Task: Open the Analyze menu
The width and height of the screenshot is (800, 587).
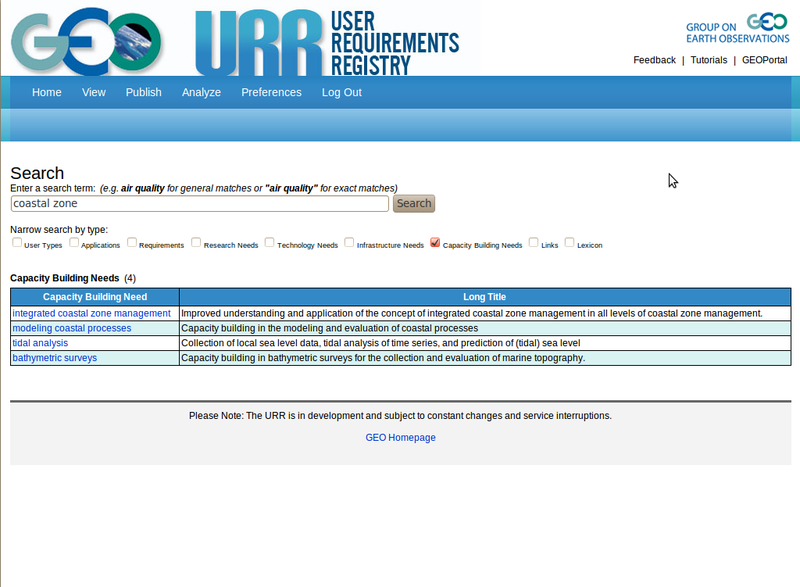Action: (x=201, y=92)
